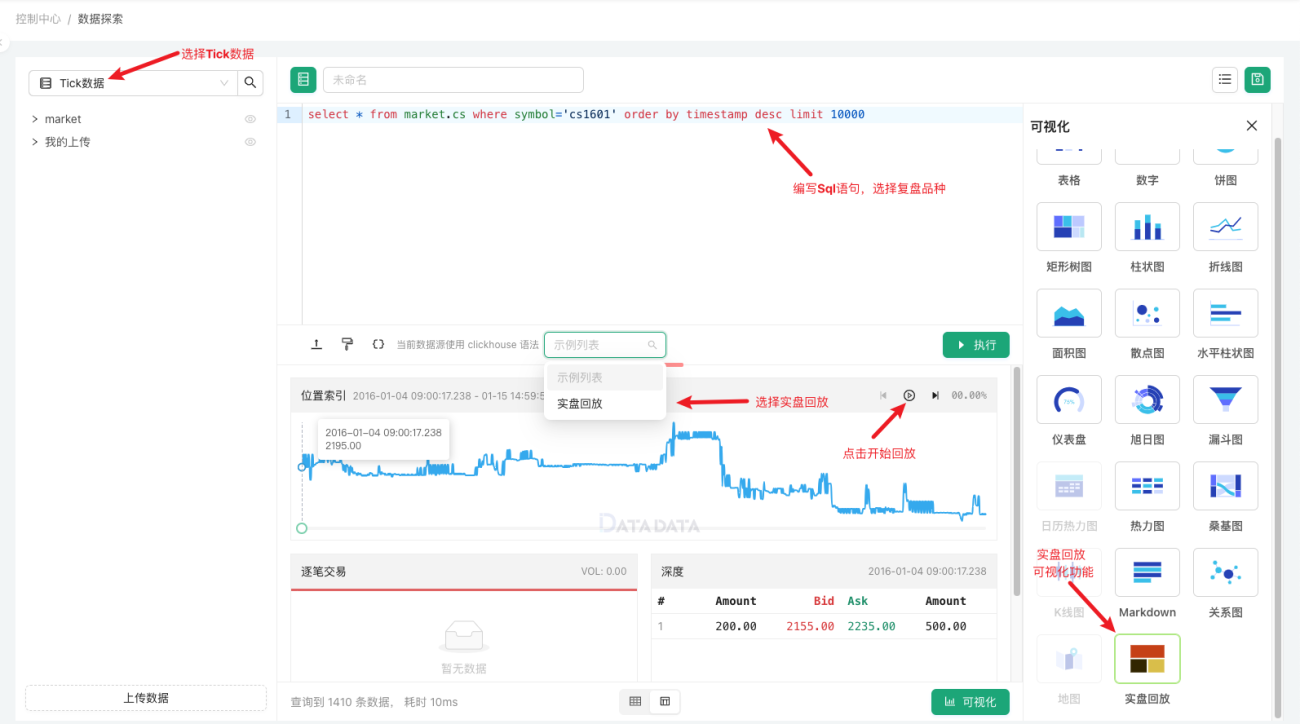Select the 桑基图 sankey icon
Image resolution: width=1300 pixels, height=724 pixels.
[x=1225, y=486]
